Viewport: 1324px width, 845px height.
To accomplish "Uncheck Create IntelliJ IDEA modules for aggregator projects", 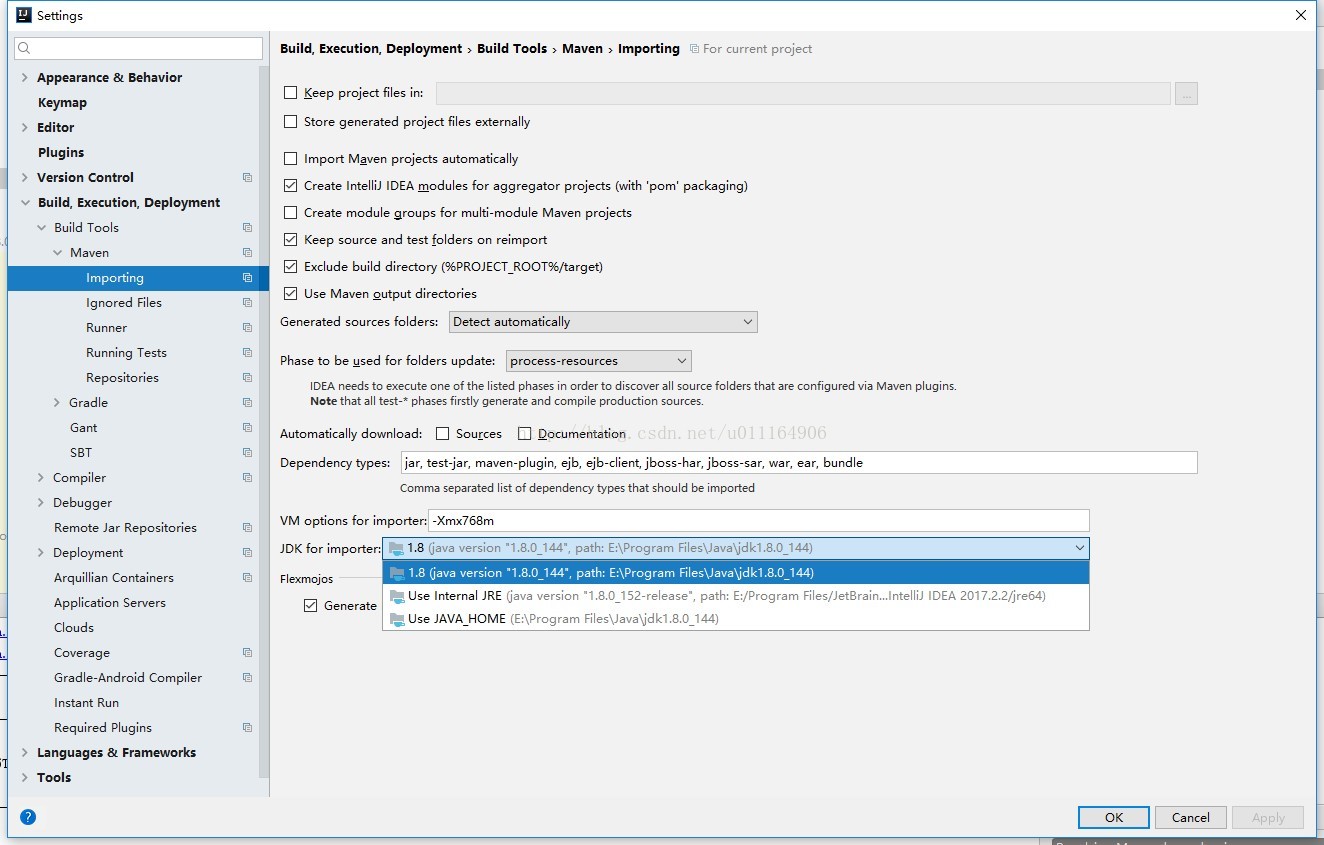I will point(291,186).
